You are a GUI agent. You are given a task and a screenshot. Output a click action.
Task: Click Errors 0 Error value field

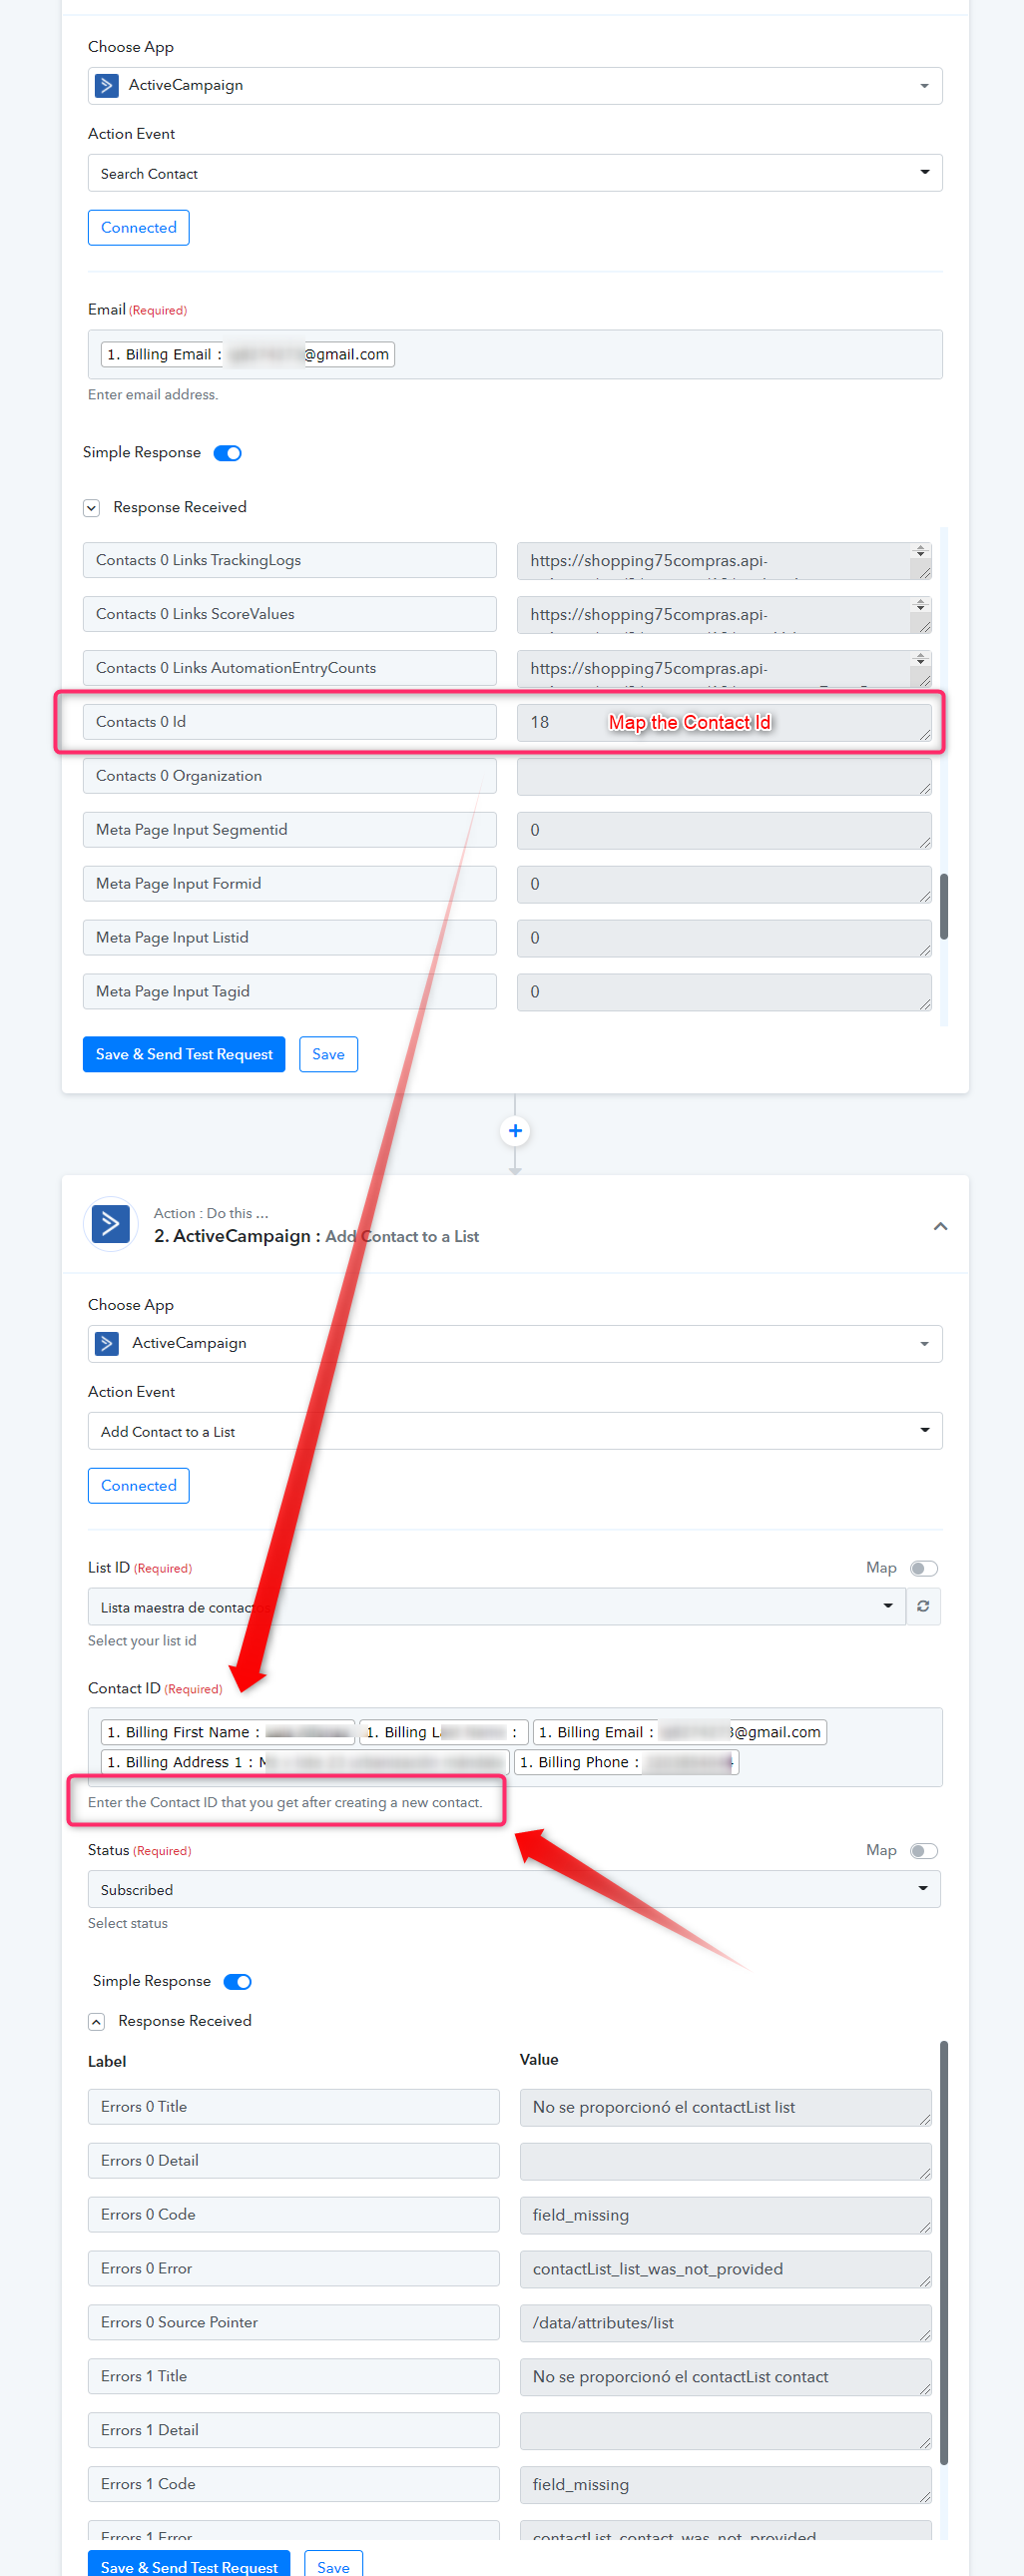pos(726,2269)
